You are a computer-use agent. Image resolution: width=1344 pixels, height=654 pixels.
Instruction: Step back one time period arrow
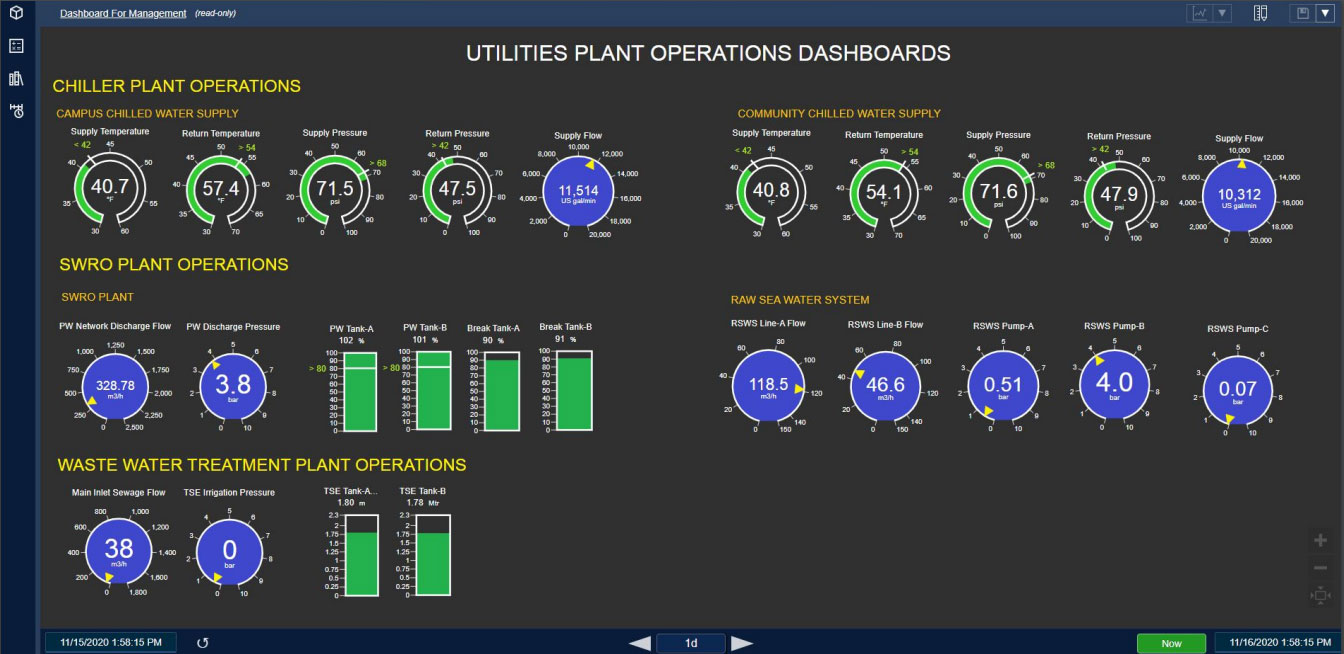[x=640, y=643]
